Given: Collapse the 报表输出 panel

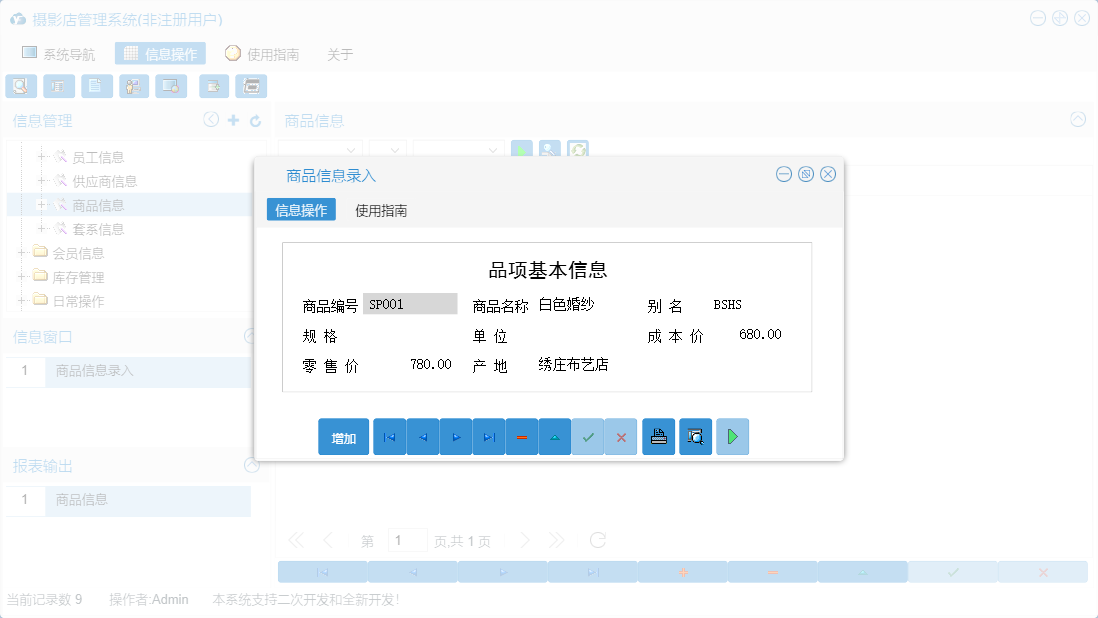Looking at the screenshot, I should click(x=252, y=465).
